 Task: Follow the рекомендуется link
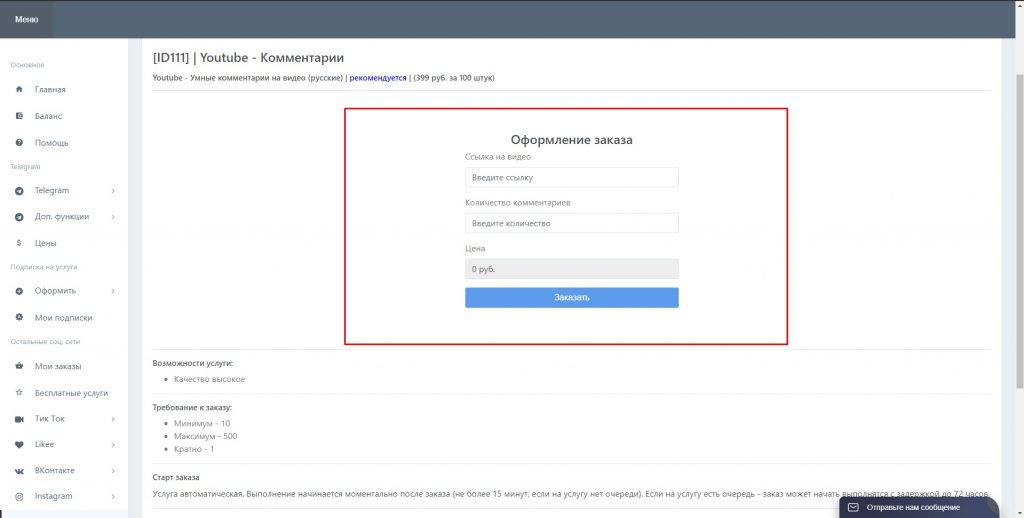[x=378, y=78]
